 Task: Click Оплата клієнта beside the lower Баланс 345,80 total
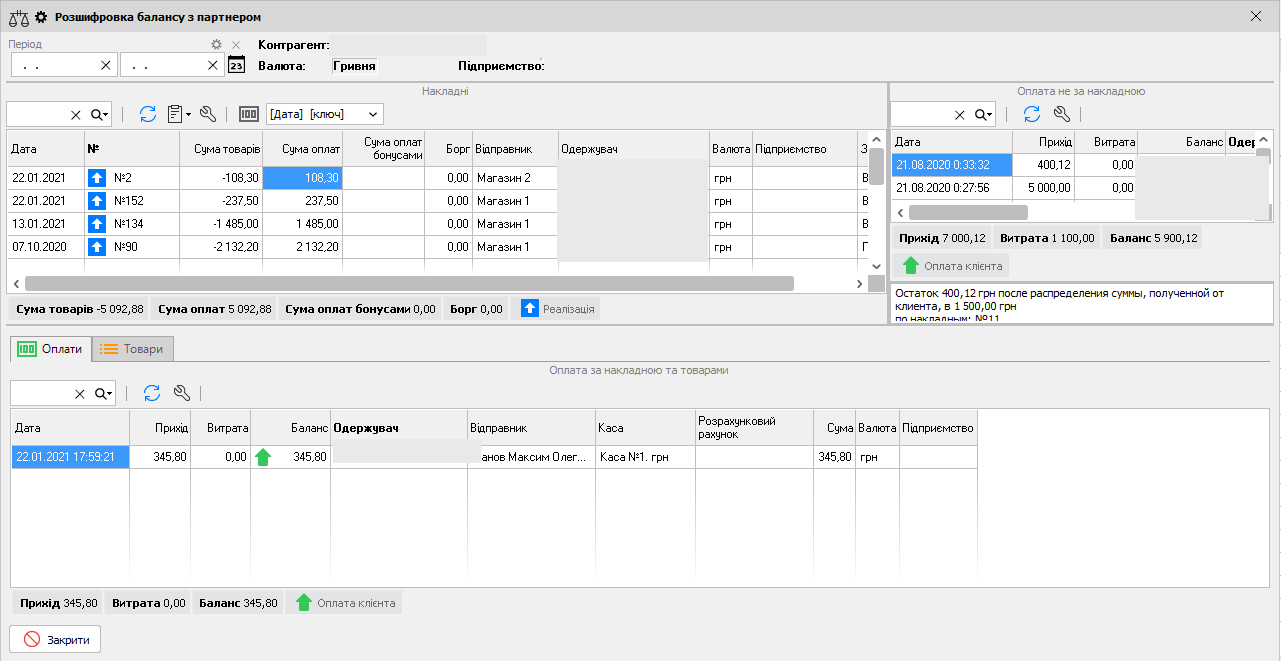pyautogui.click(x=344, y=603)
